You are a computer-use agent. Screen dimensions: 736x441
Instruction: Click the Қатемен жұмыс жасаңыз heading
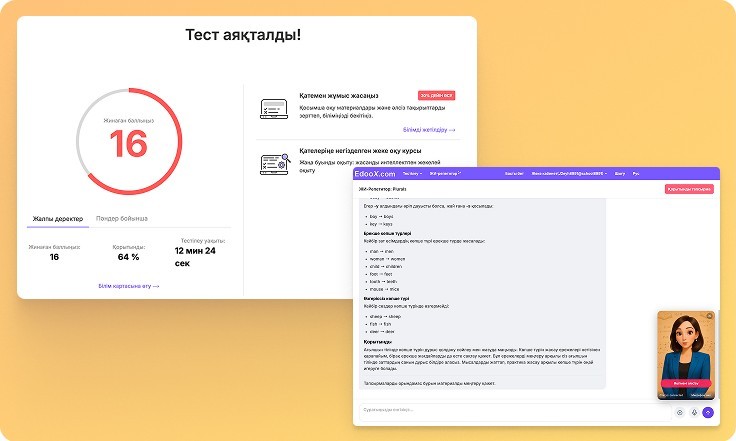point(339,96)
